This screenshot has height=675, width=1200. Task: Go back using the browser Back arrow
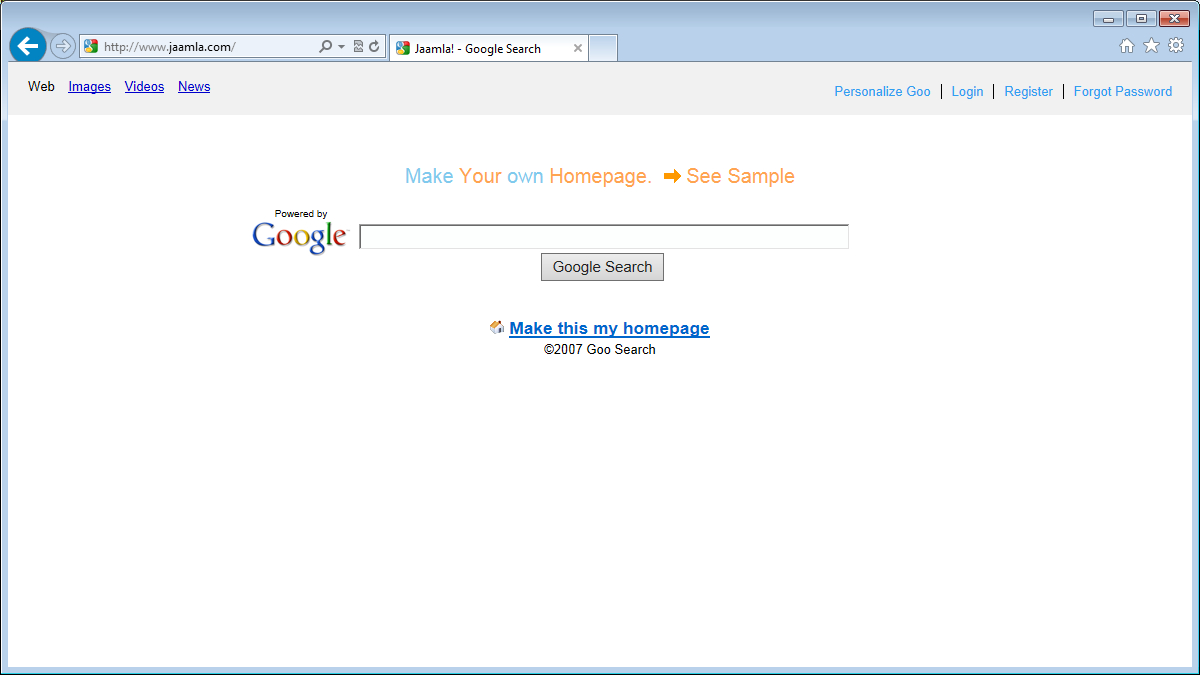[28, 46]
